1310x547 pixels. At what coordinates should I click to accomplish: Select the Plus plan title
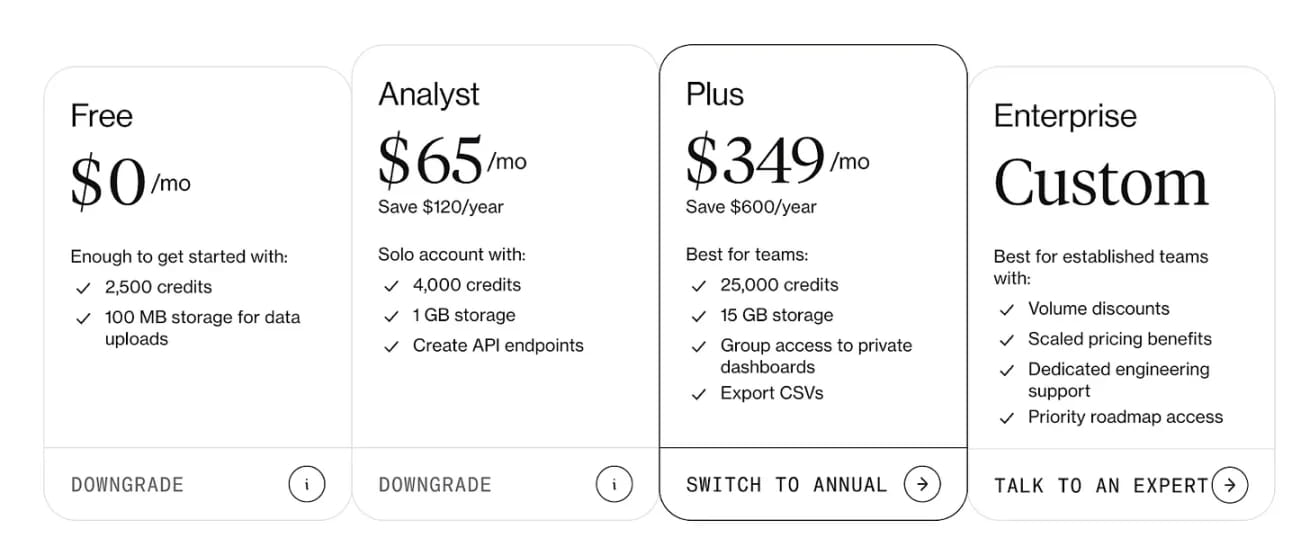pos(715,95)
